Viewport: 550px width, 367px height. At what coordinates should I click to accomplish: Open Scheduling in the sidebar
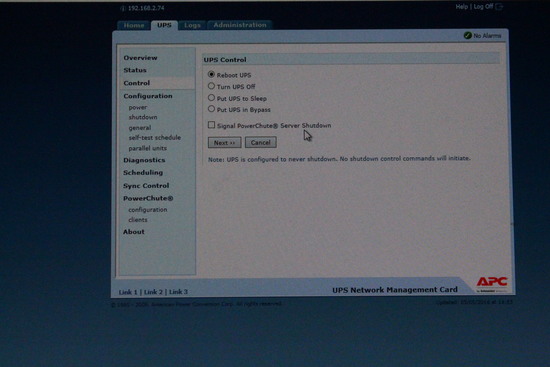143,173
